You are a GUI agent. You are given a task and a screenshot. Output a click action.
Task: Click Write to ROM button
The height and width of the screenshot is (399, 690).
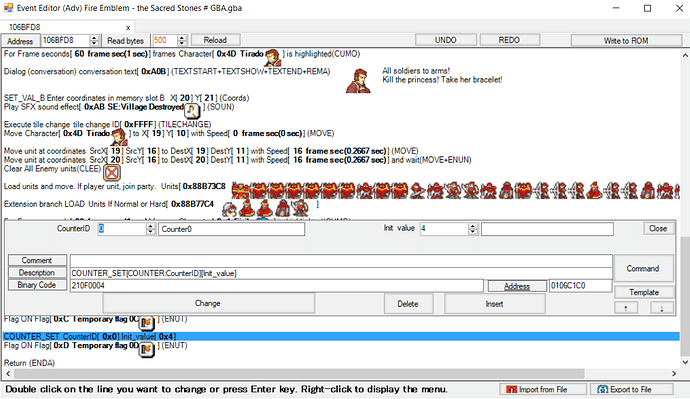point(626,40)
